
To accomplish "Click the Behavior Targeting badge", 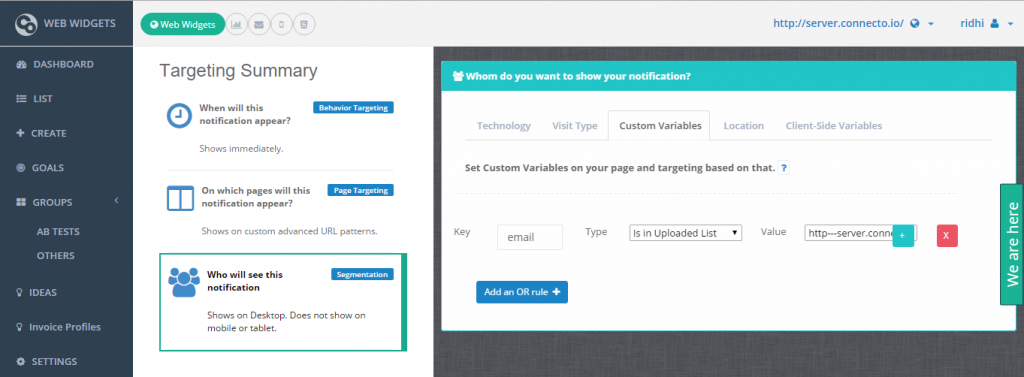I will pyautogui.click(x=353, y=108).
